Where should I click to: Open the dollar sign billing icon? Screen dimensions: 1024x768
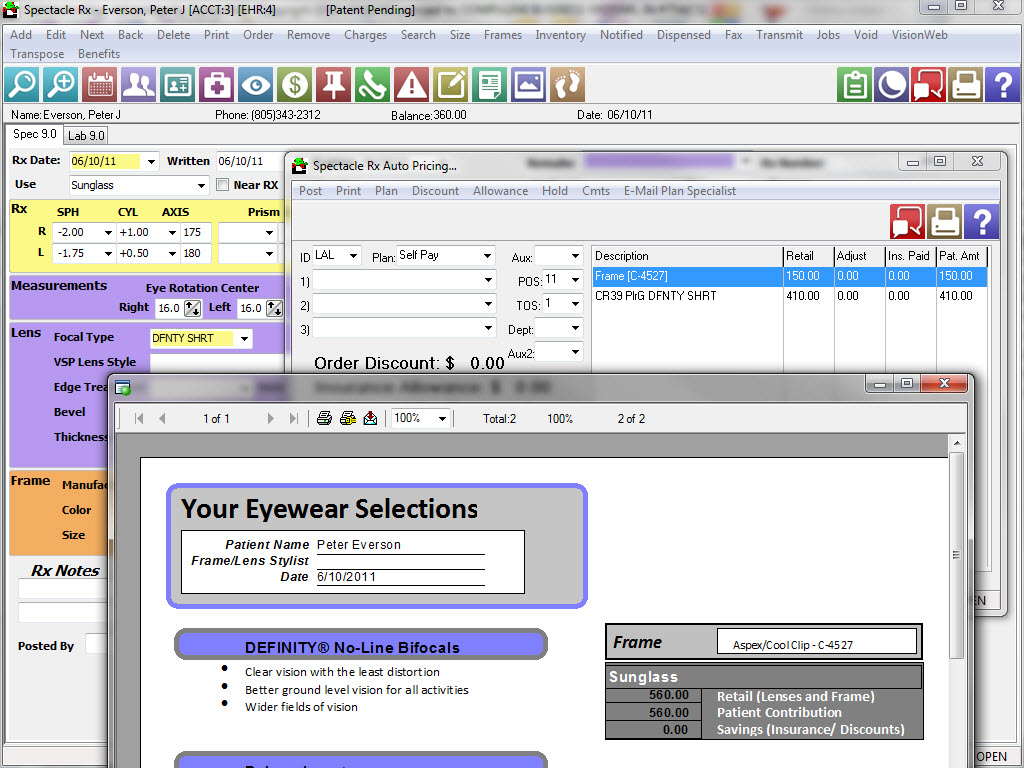tap(295, 84)
